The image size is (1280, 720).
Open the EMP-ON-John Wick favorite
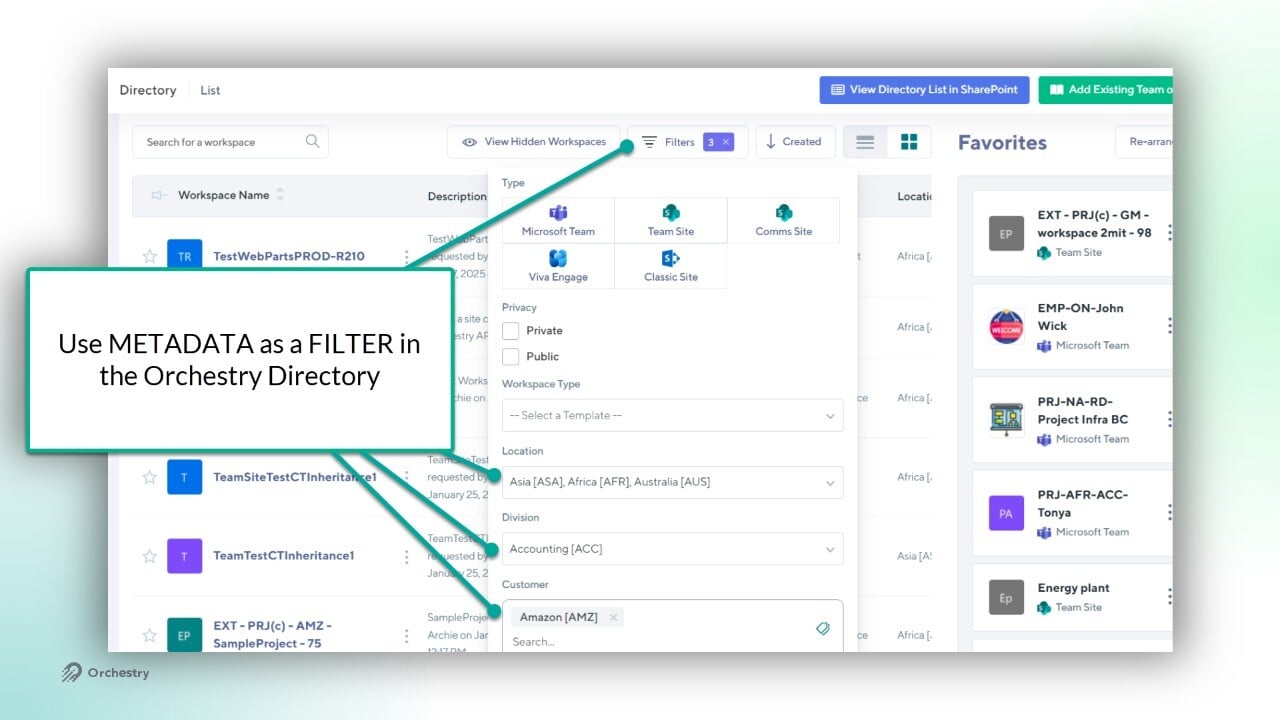pos(1080,317)
